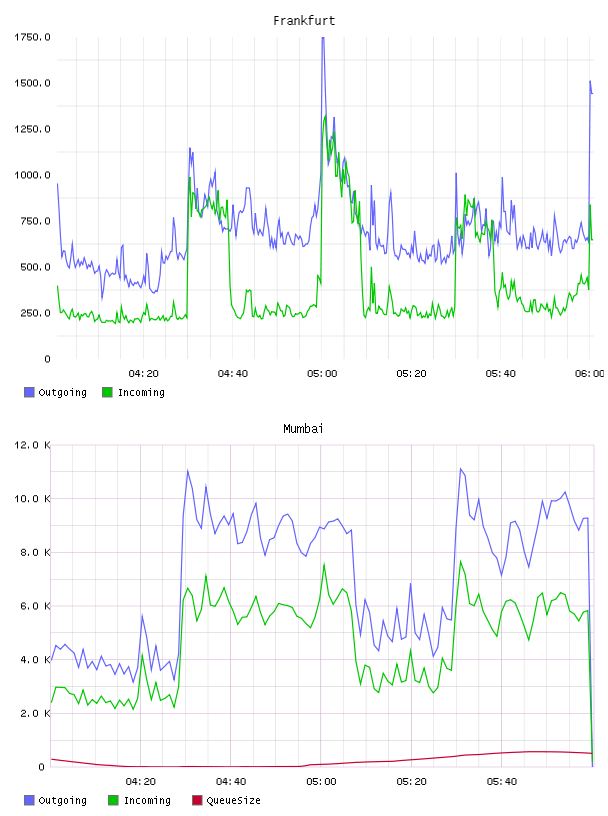Click the Frankfurt chart title
The image size is (608, 816).
click(x=304, y=21)
